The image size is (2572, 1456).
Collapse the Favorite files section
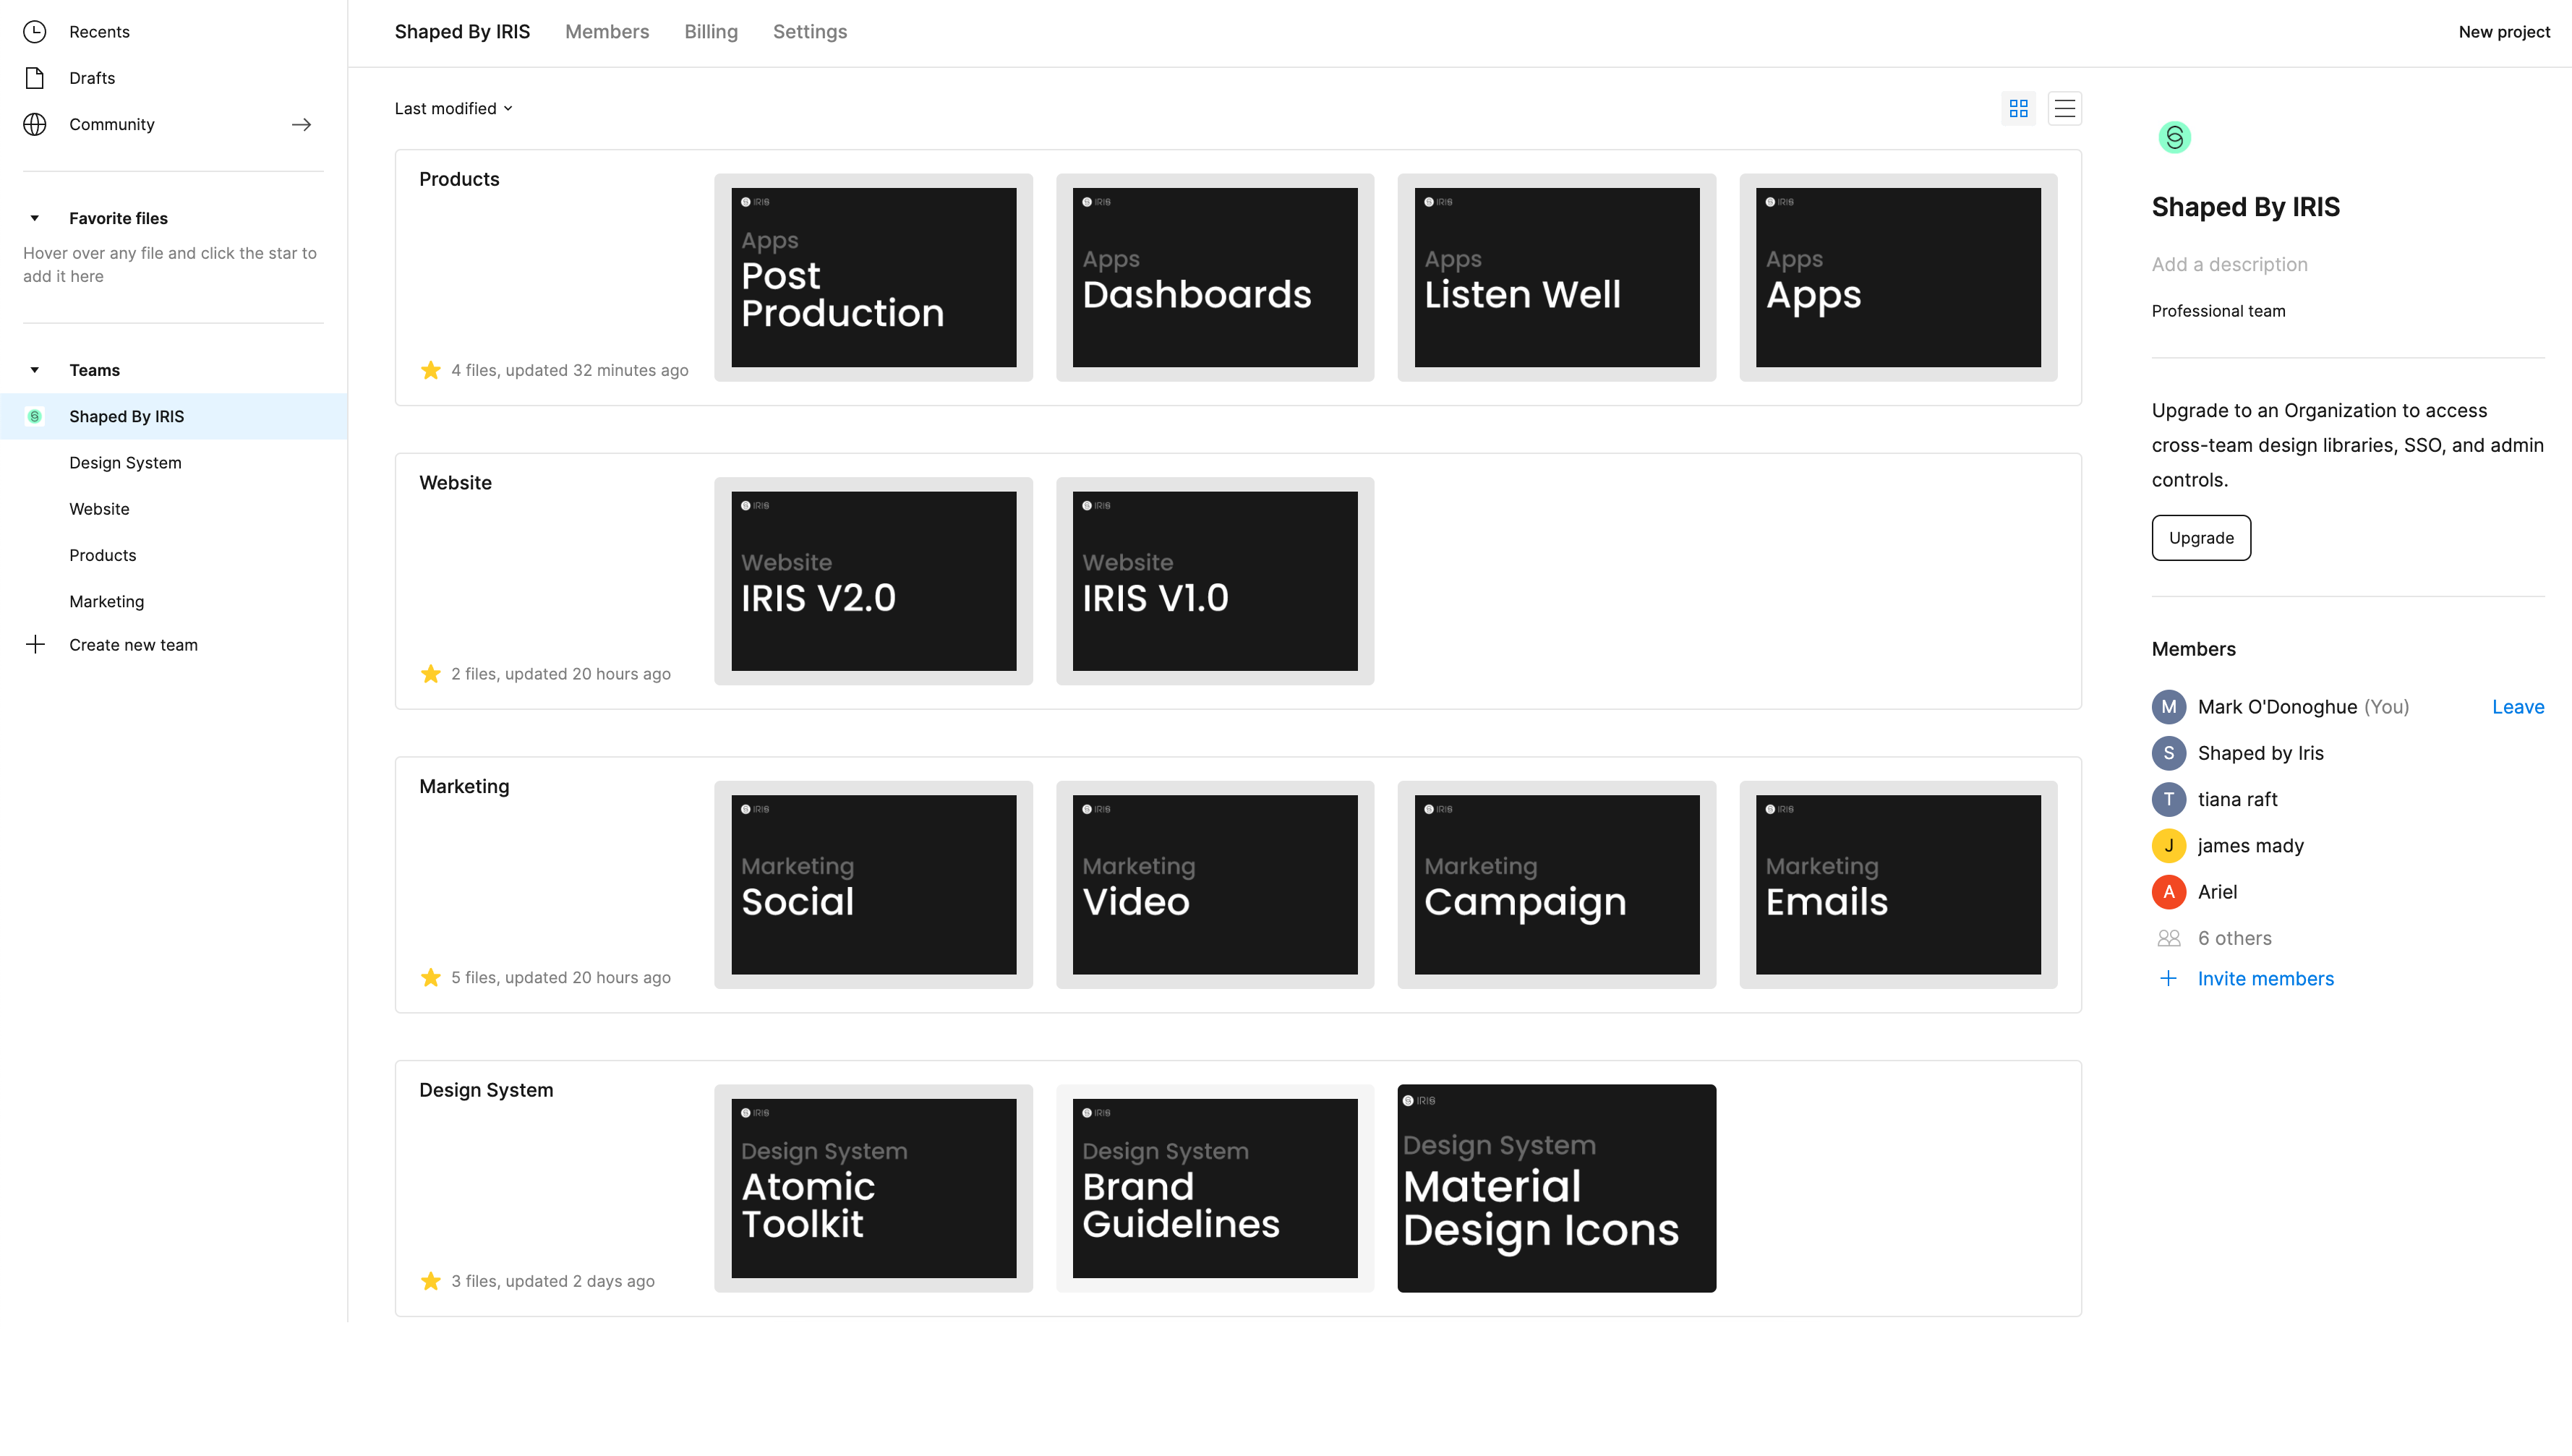[x=35, y=218]
